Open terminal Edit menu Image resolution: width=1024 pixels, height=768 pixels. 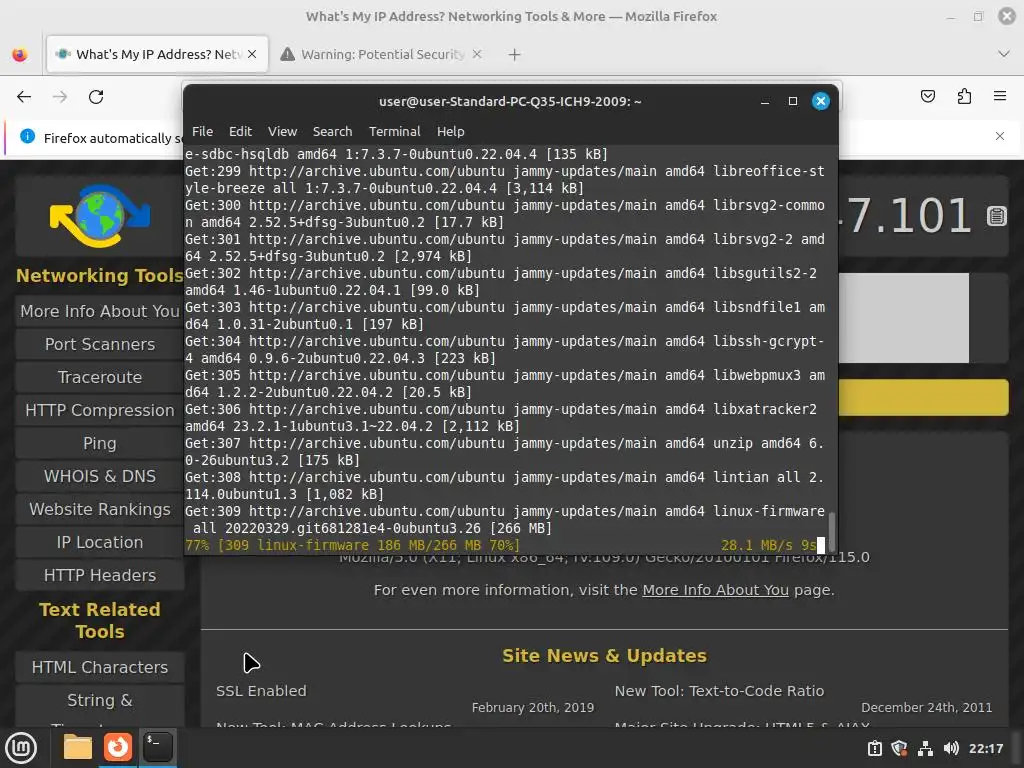pos(240,131)
